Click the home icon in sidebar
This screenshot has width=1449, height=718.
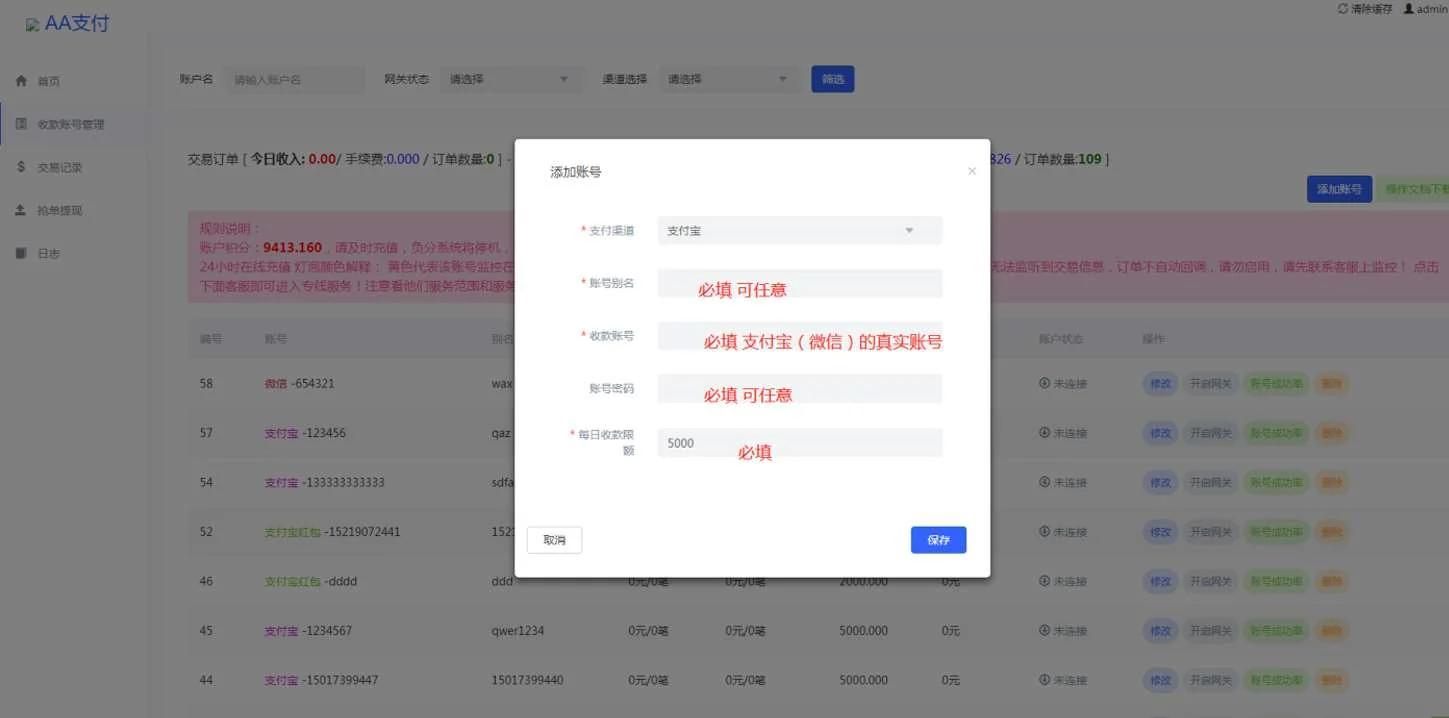tap(21, 81)
